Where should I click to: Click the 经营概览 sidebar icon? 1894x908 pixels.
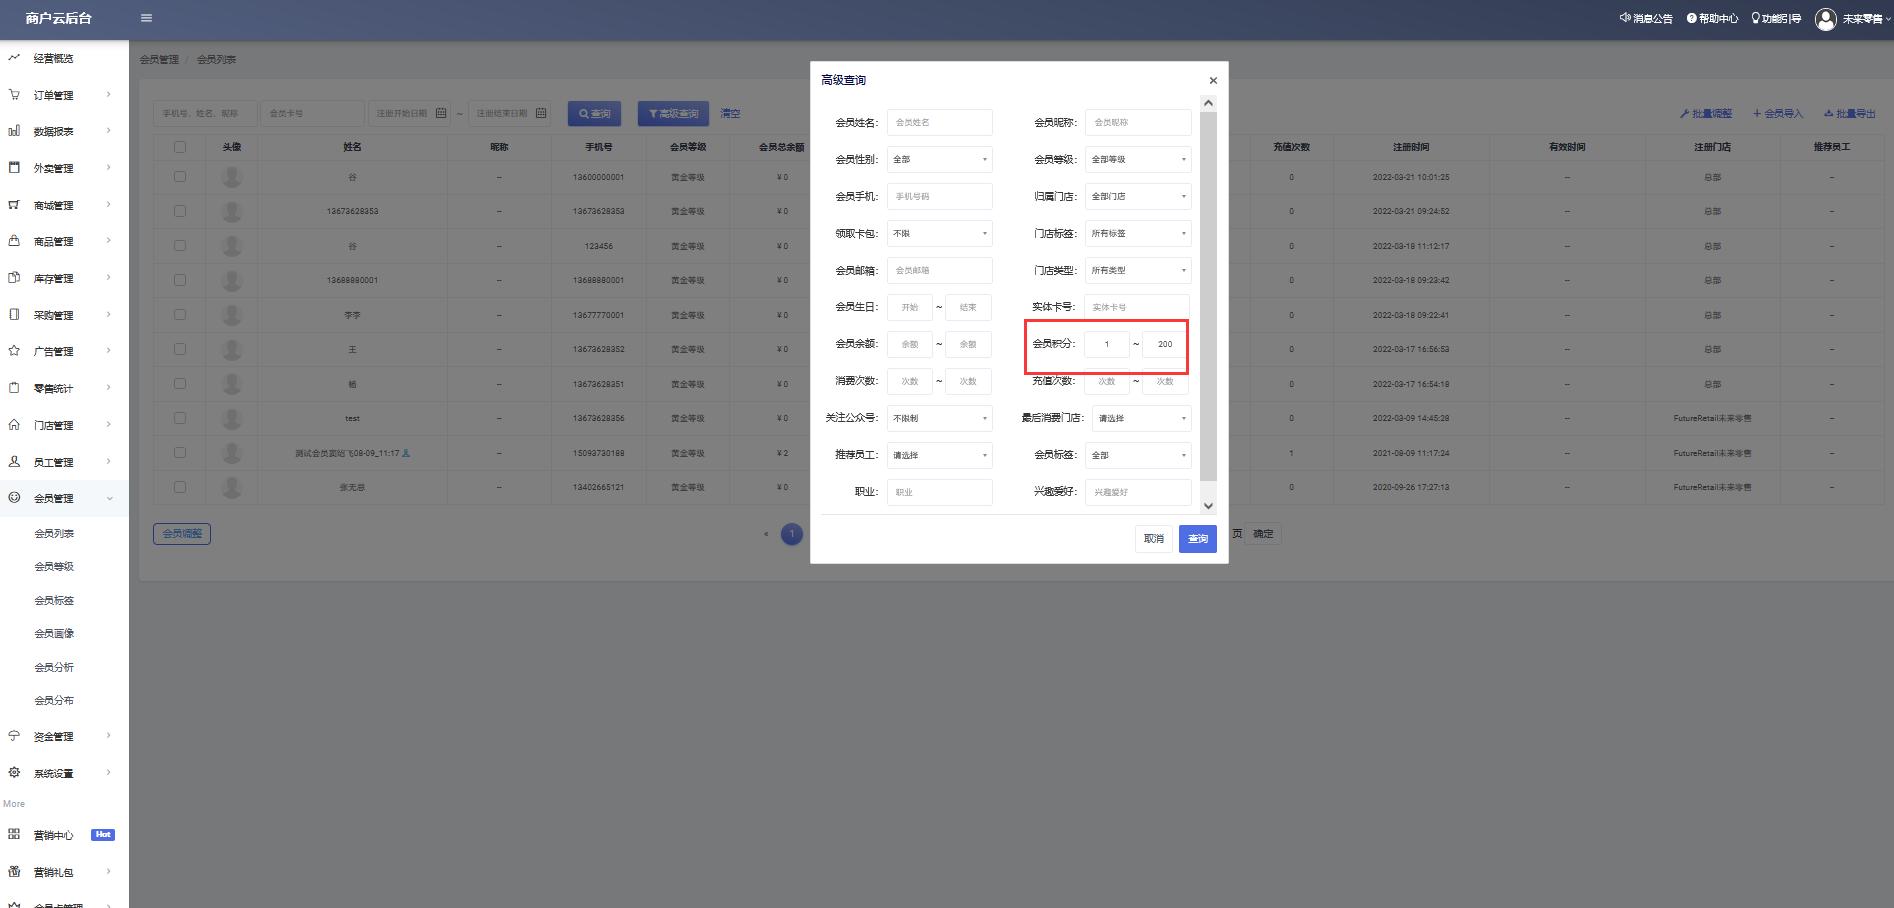(14, 58)
